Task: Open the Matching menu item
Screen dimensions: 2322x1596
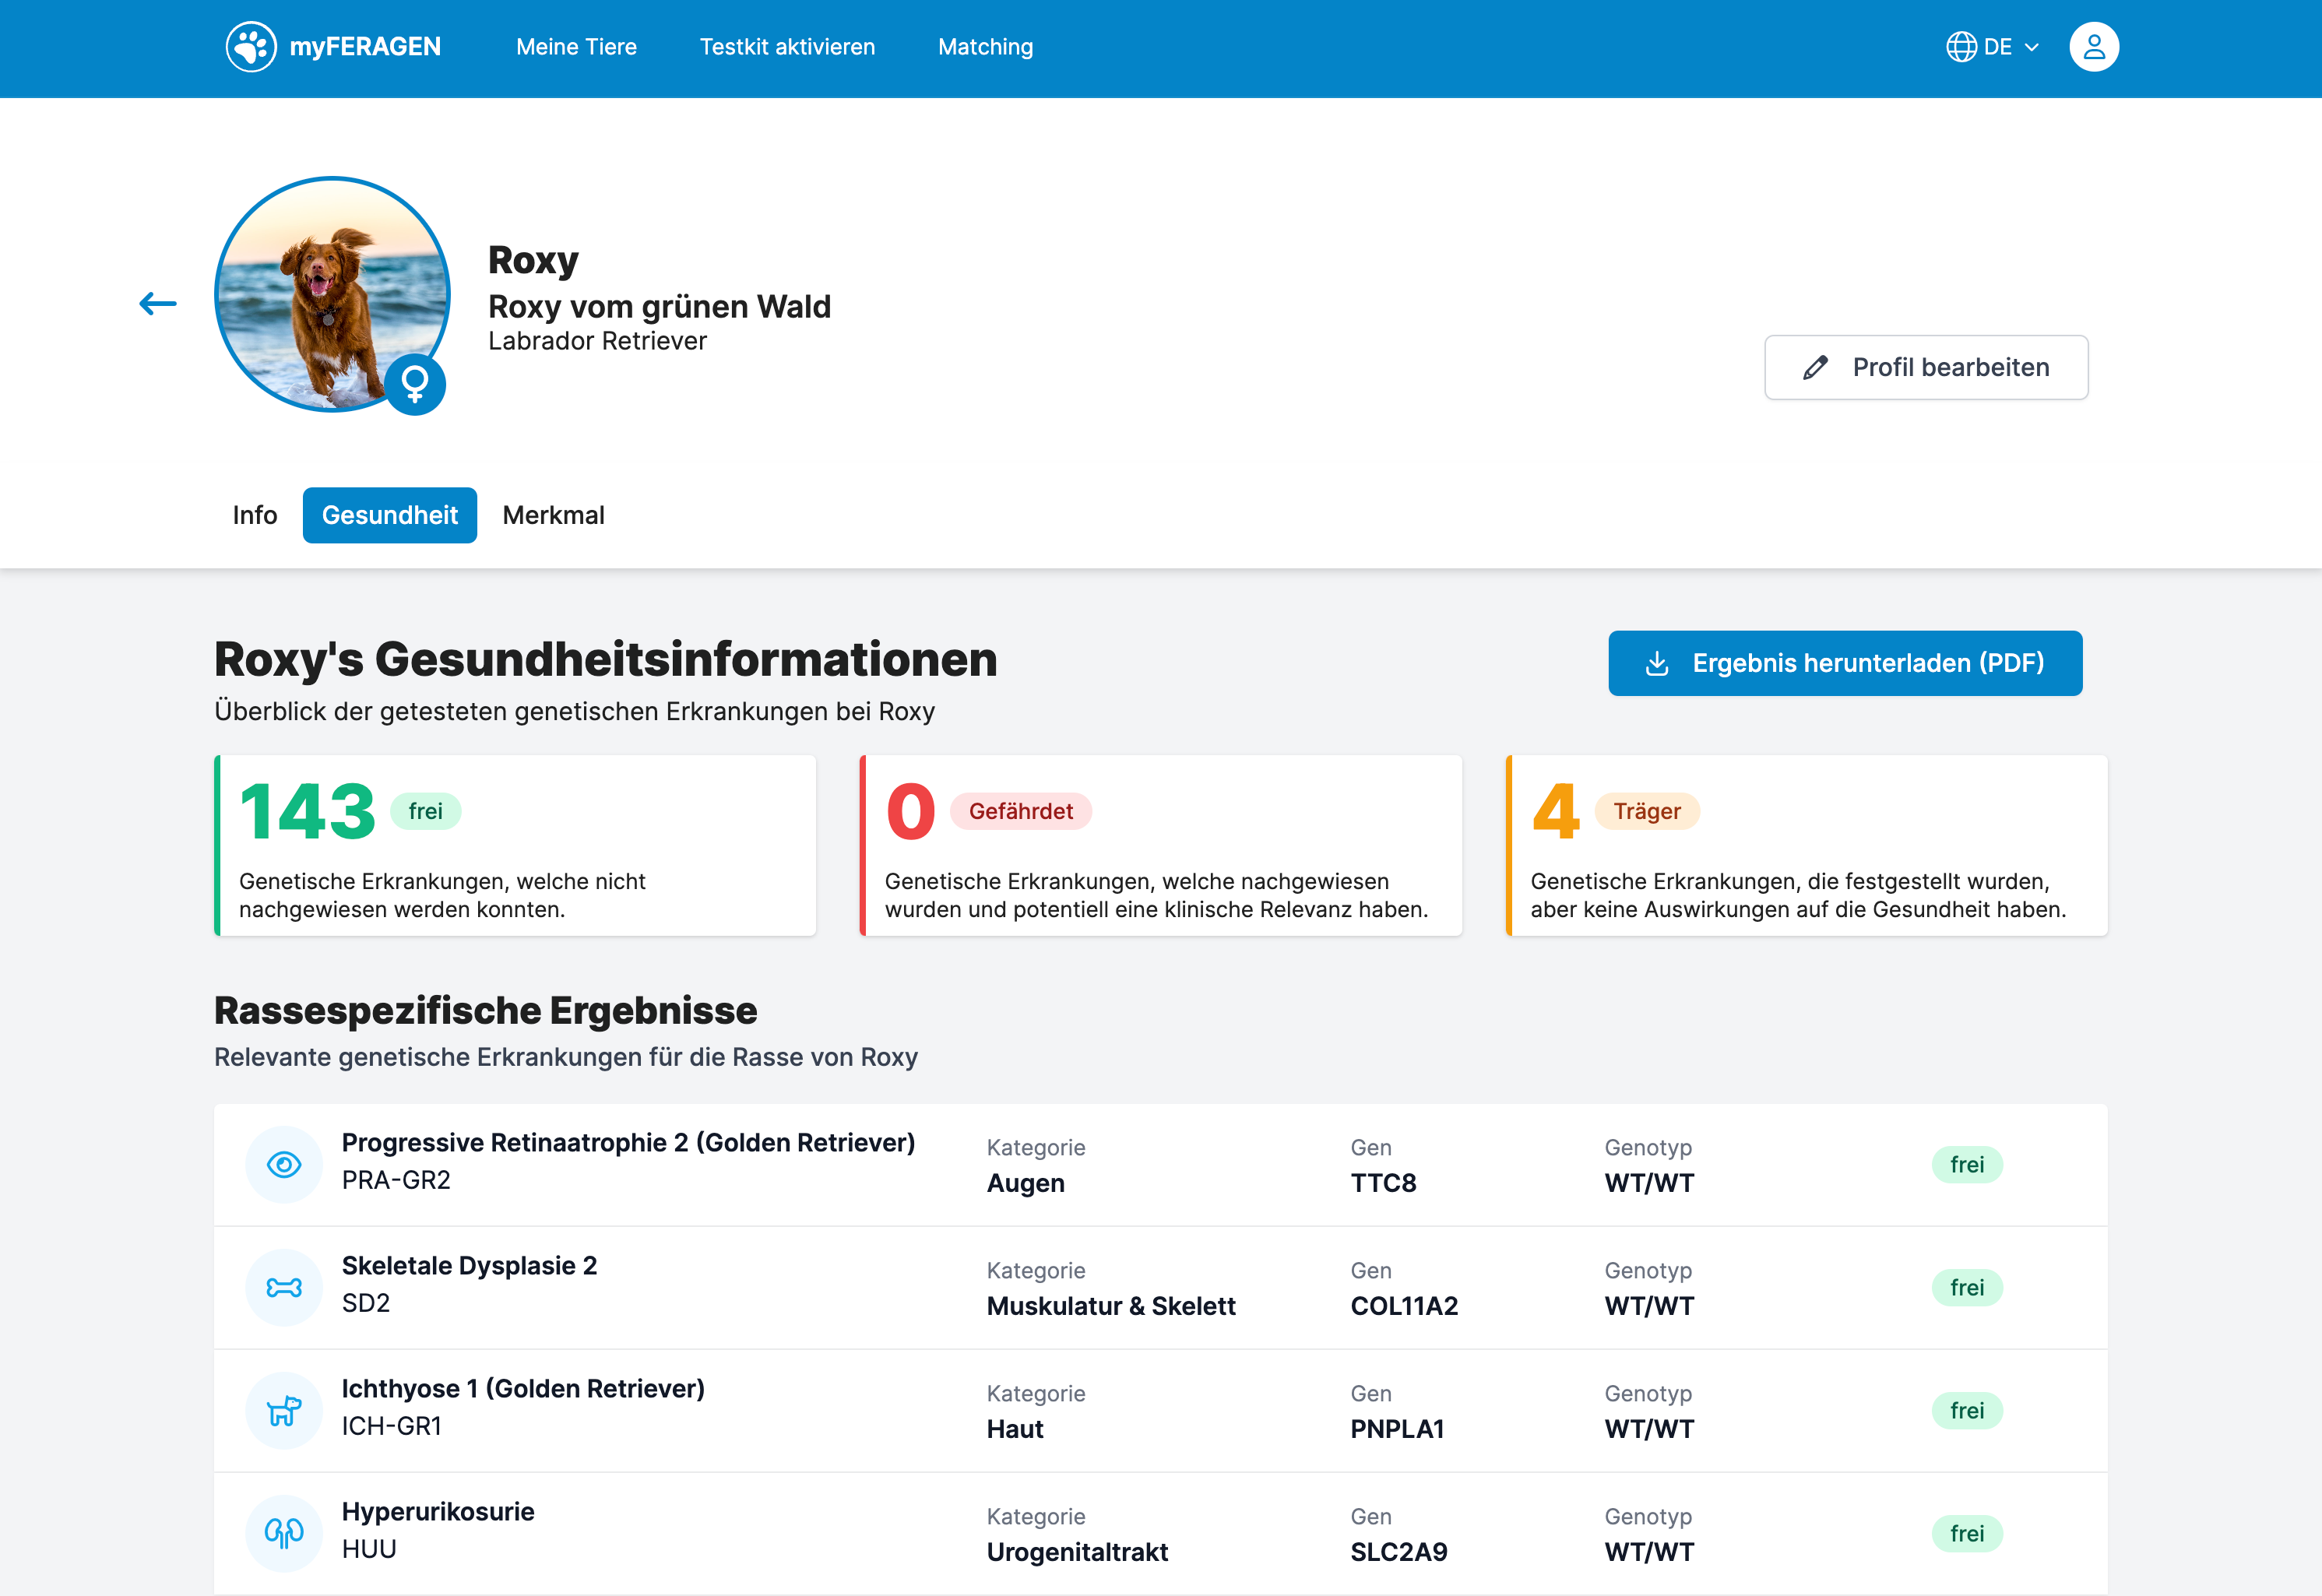Action: (x=985, y=47)
